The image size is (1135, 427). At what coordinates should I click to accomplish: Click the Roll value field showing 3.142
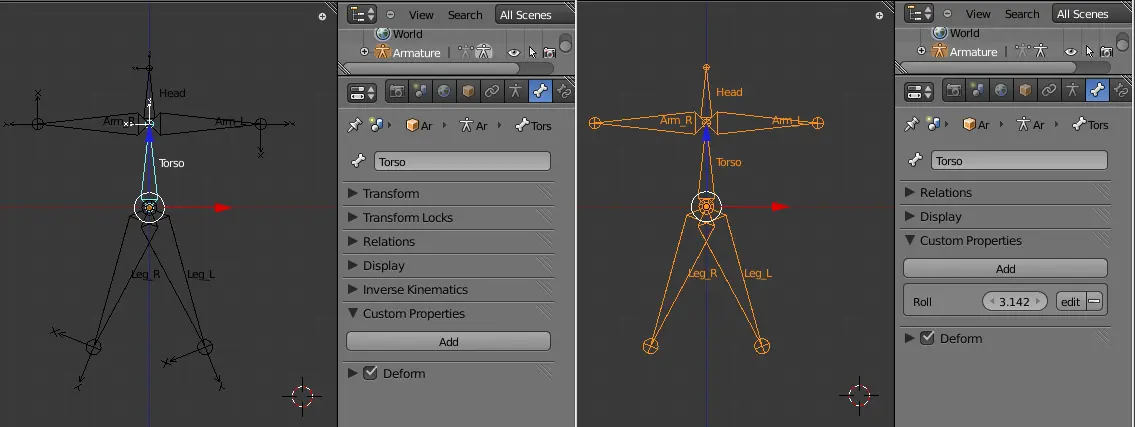tap(1015, 301)
